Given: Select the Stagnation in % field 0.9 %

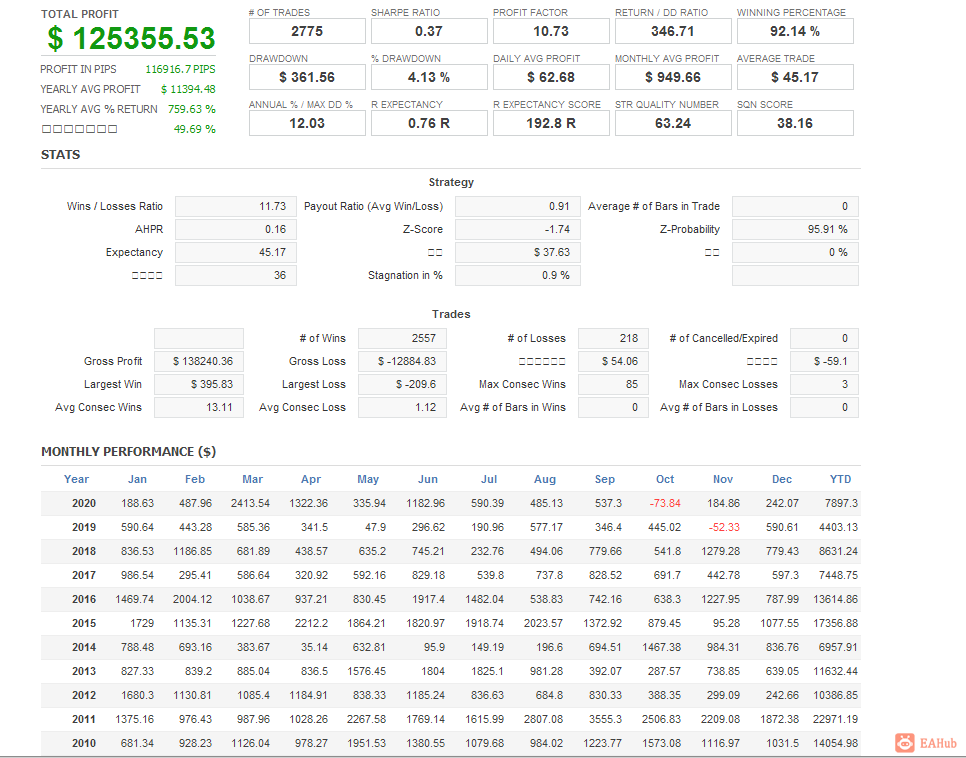Looking at the screenshot, I should (518, 275).
